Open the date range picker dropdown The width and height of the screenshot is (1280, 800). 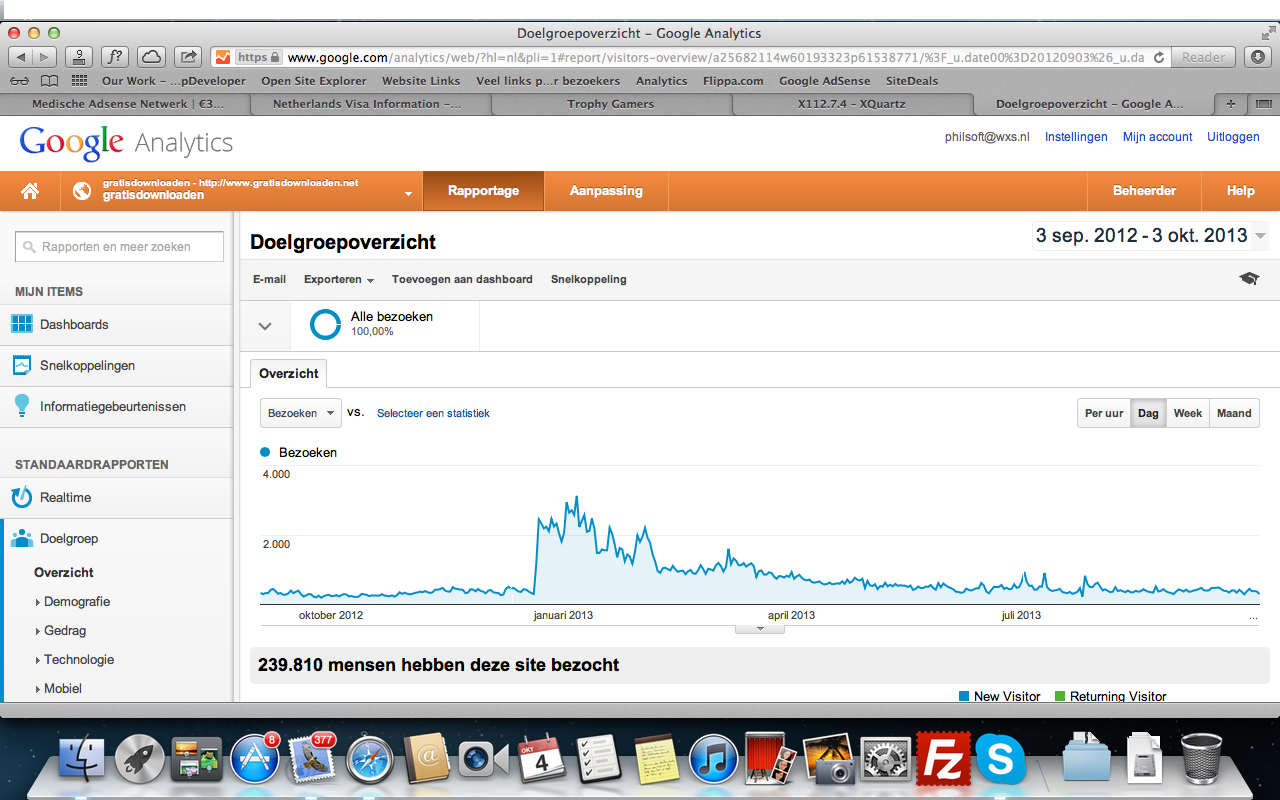pyautogui.click(x=1150, y=236)
